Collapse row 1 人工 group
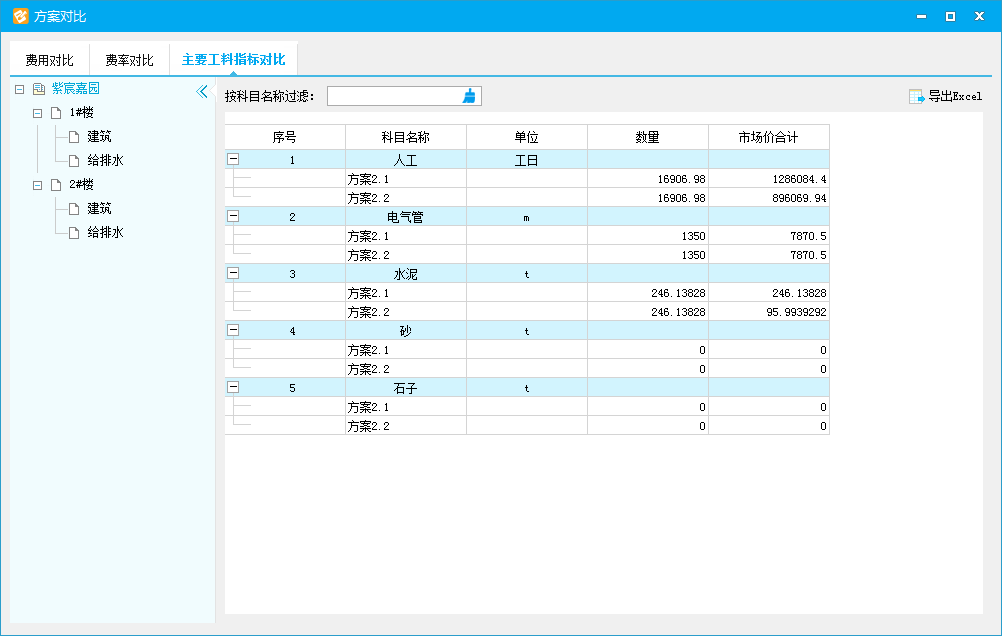Viewport: 1002px width, 636px height. click(x=233, y=159)
